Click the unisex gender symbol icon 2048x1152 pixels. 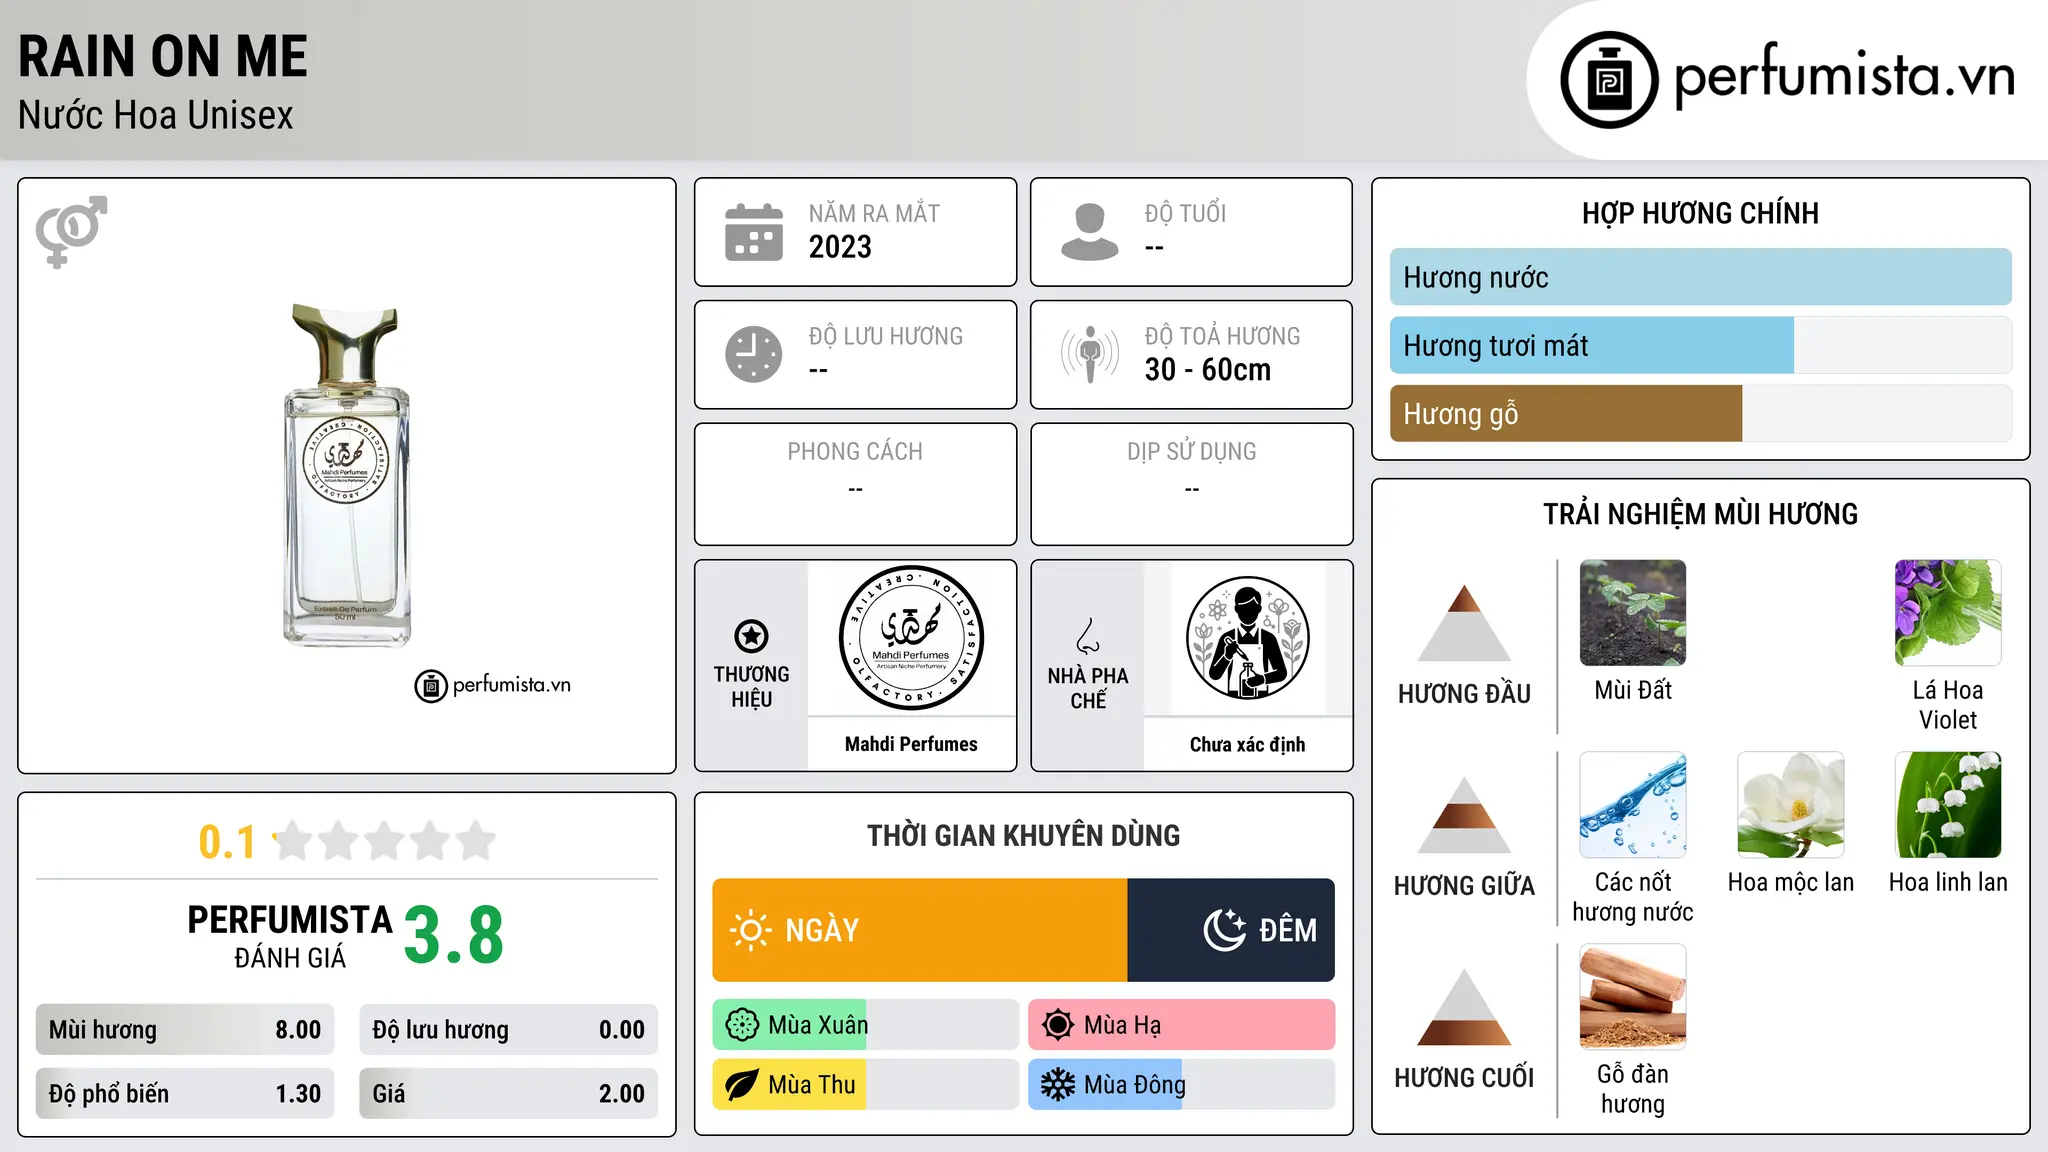pos(71,231)
